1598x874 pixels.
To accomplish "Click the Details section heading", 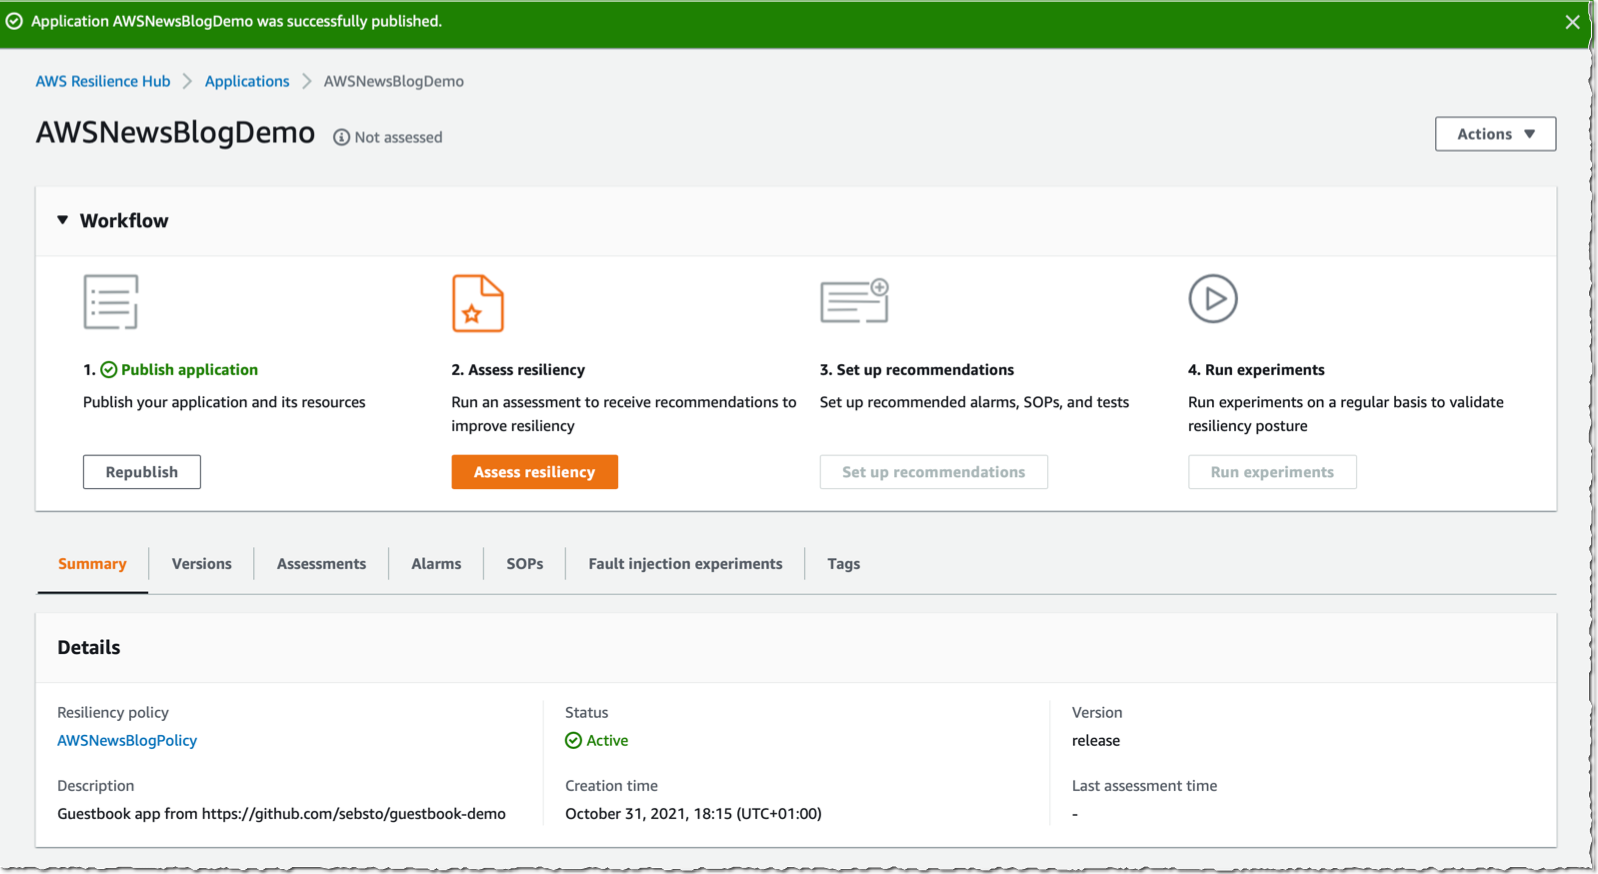I will [x=89, y=648].
